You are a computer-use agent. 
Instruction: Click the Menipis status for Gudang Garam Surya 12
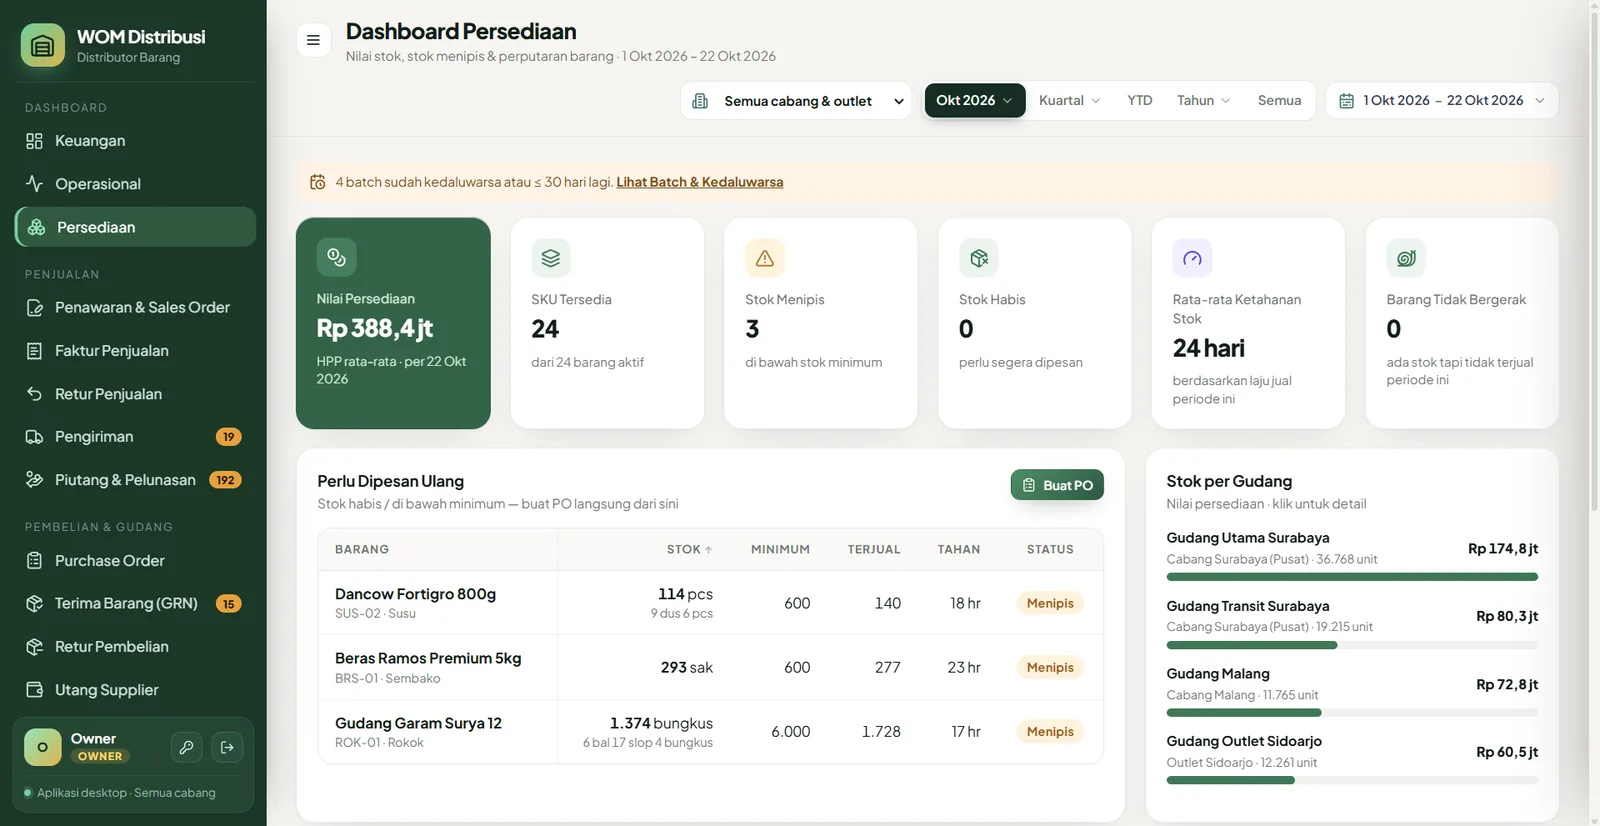[1050, 732]
